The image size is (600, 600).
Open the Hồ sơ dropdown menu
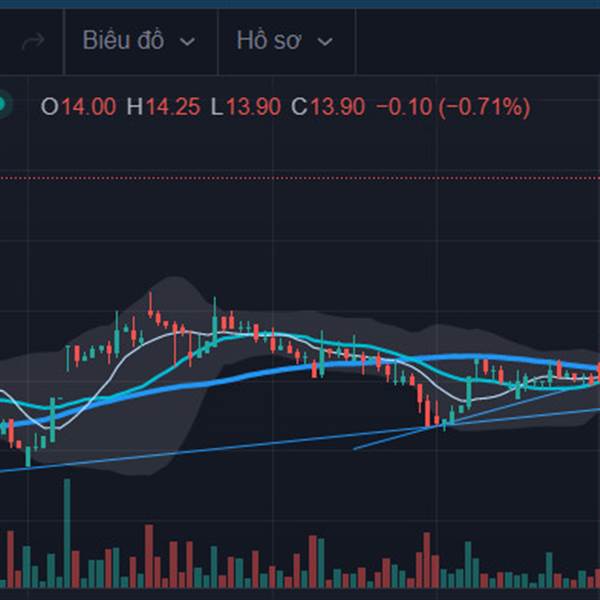point(285,41)
